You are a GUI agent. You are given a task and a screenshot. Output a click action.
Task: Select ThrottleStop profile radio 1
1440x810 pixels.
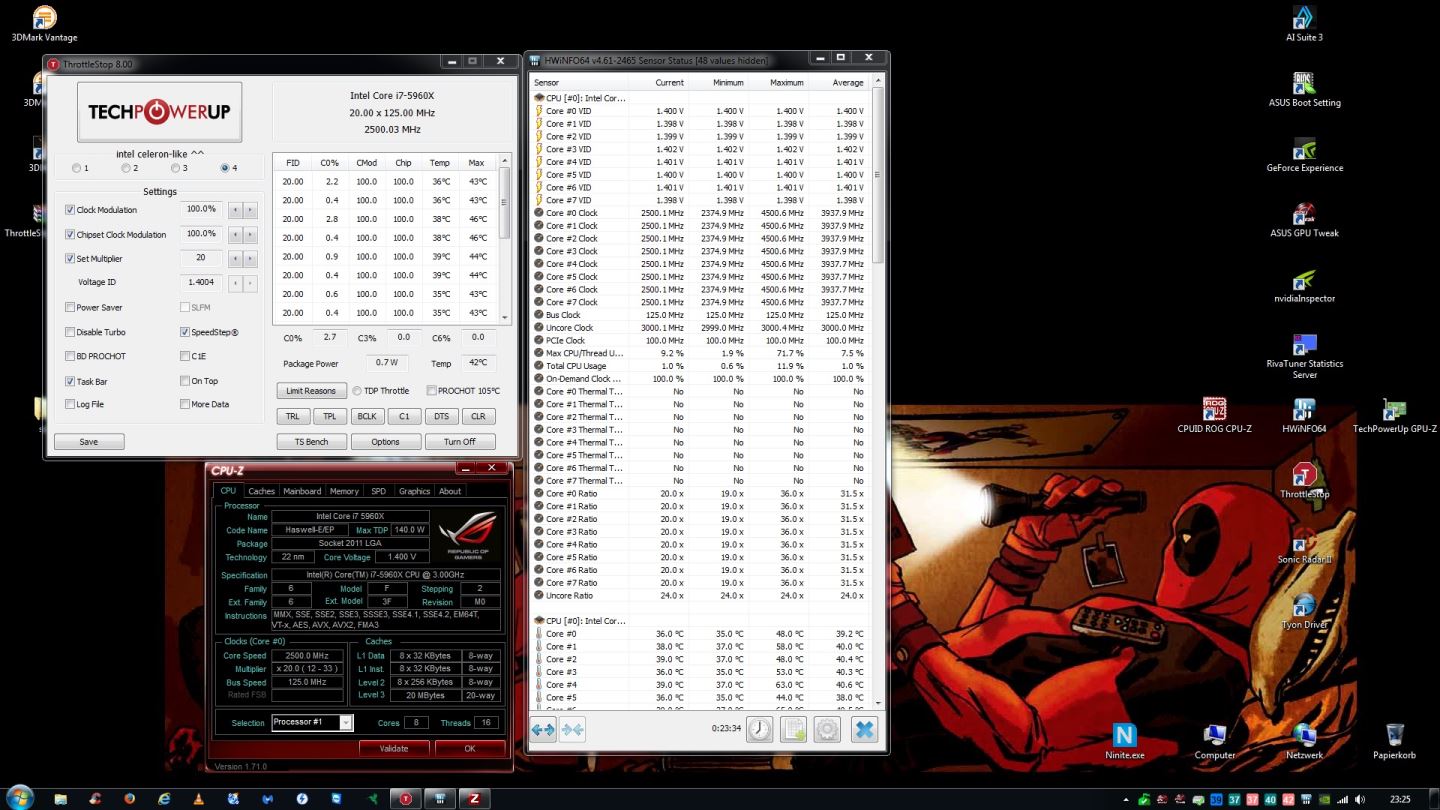coord(77,168)
